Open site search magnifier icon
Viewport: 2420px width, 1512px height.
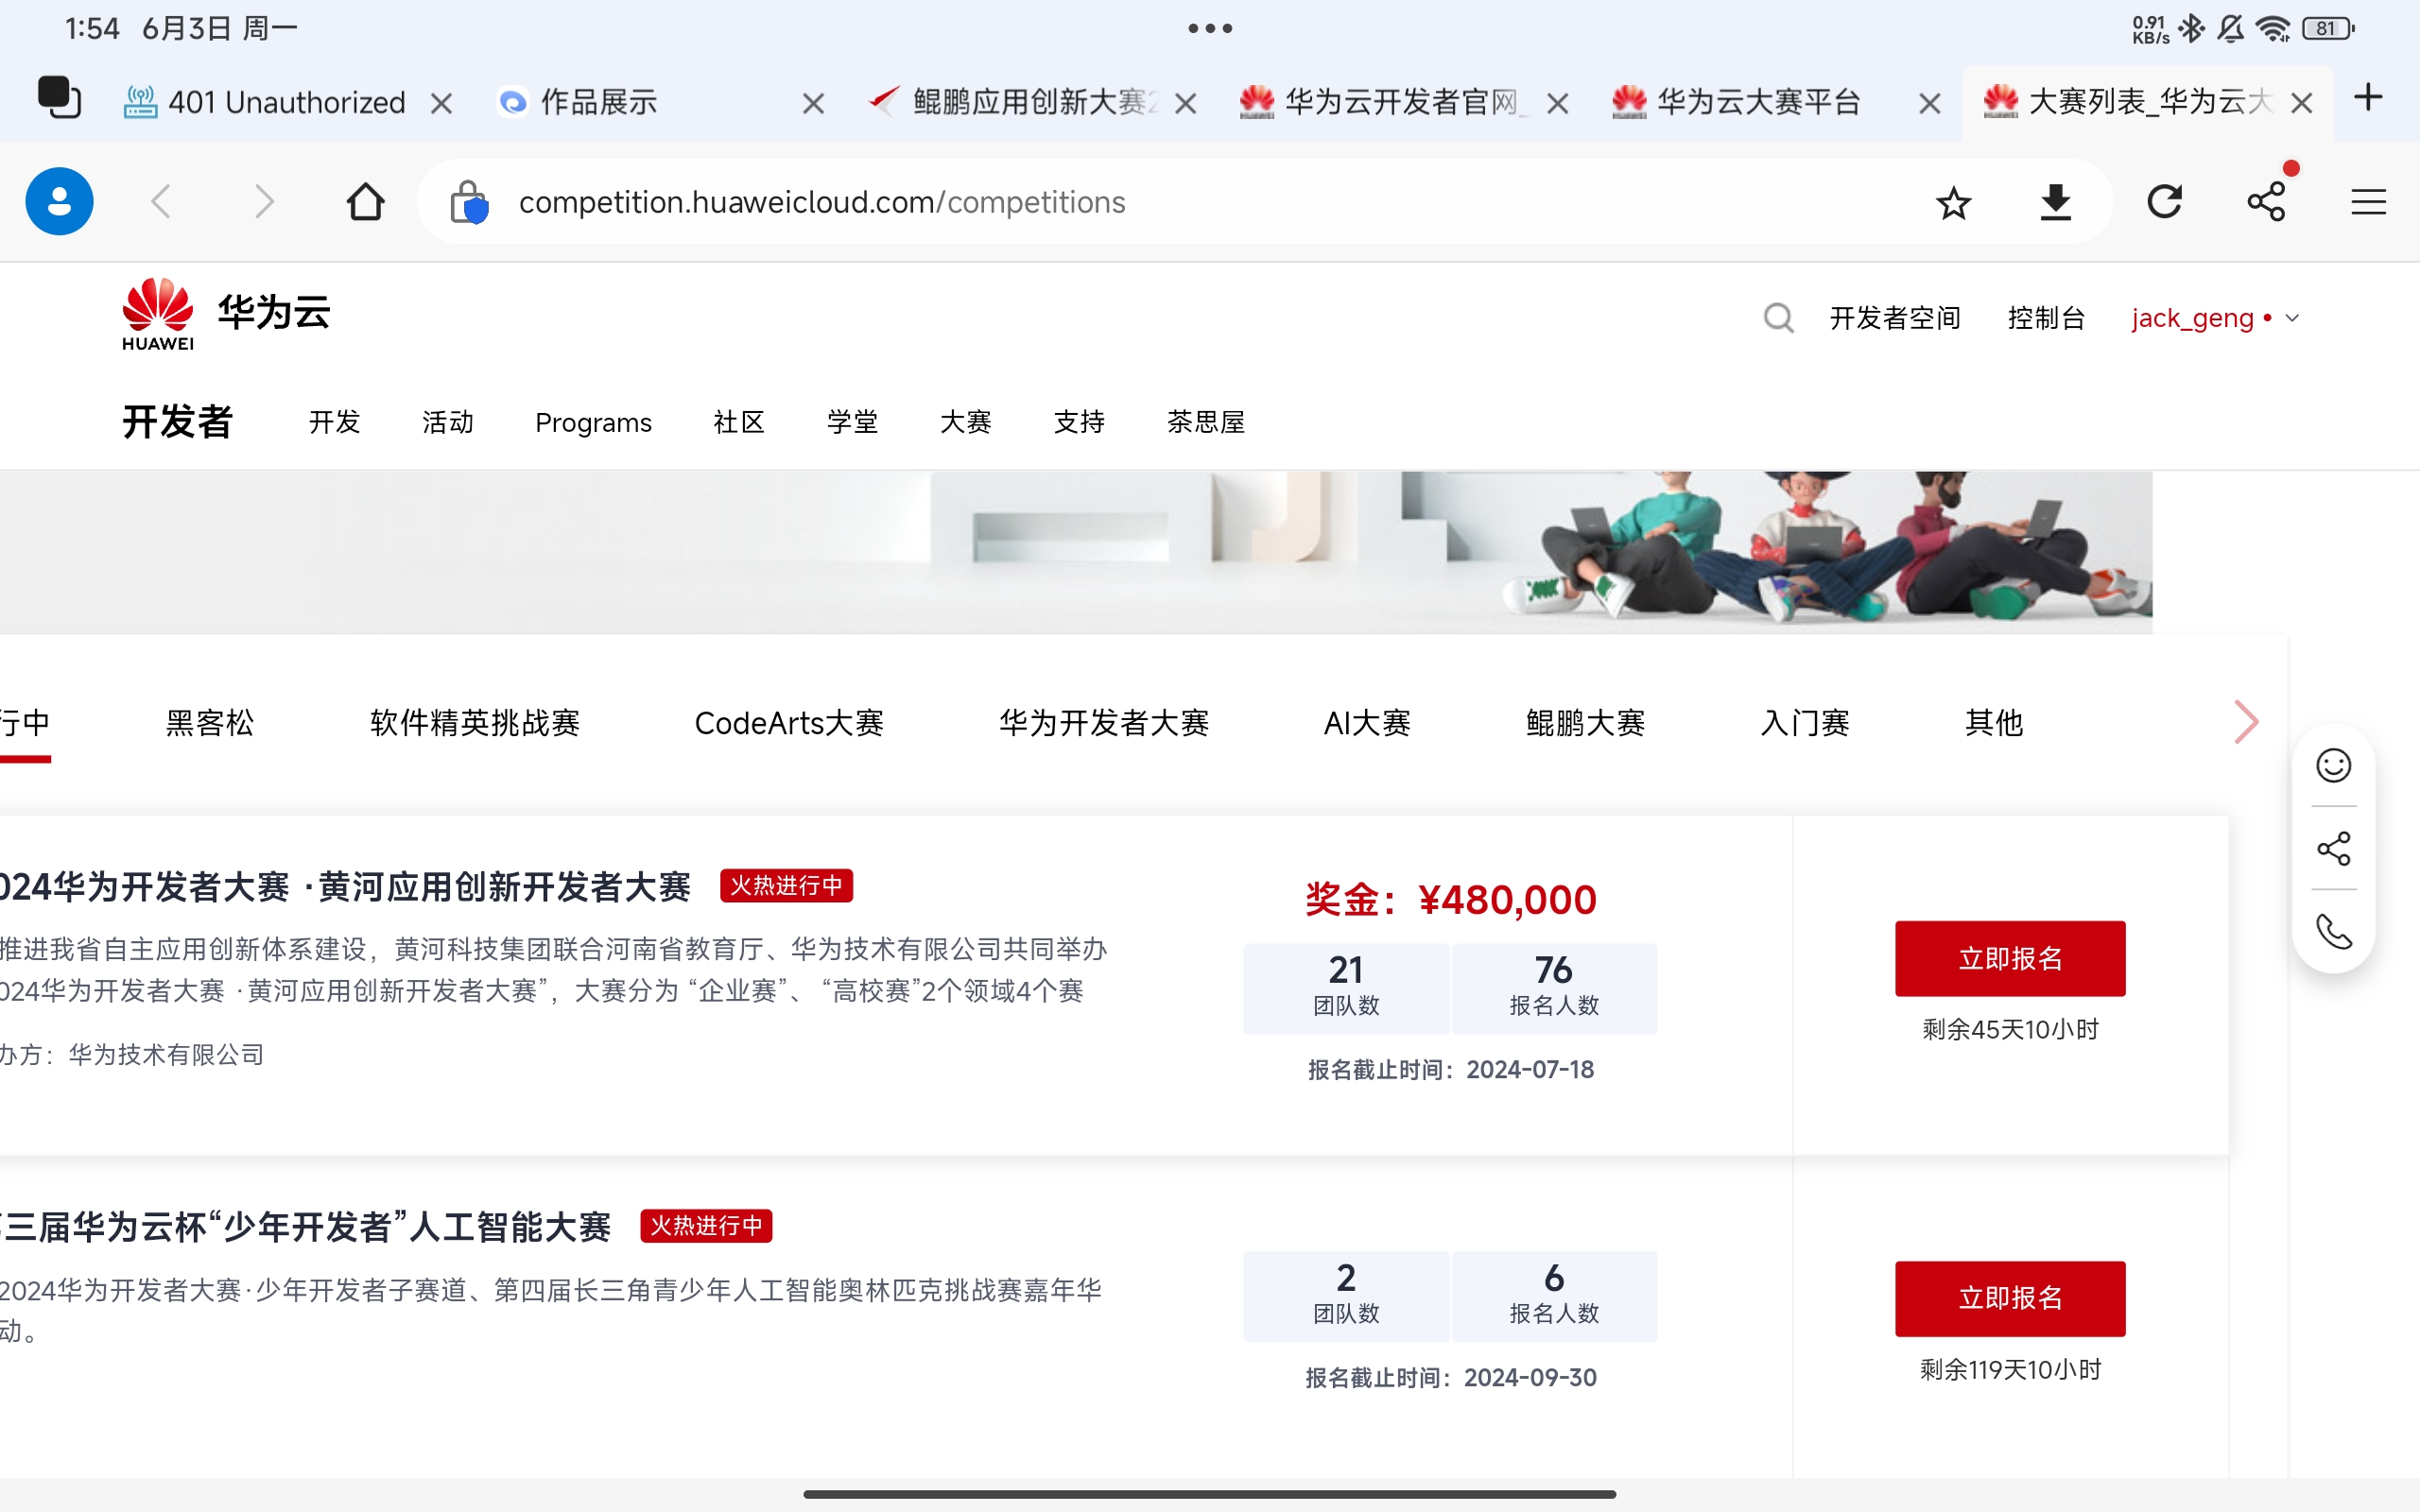pyautogui.click(x=1778, y=318)
